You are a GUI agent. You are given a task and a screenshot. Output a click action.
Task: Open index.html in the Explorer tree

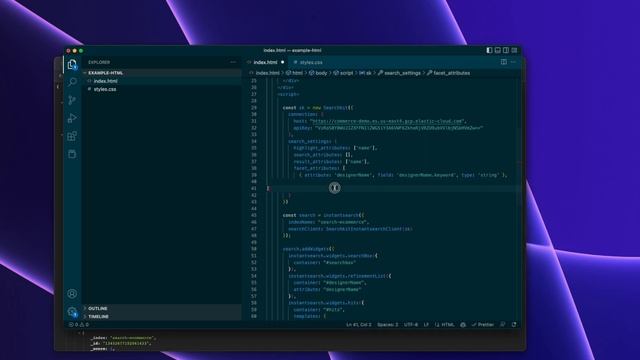[162, 81]
